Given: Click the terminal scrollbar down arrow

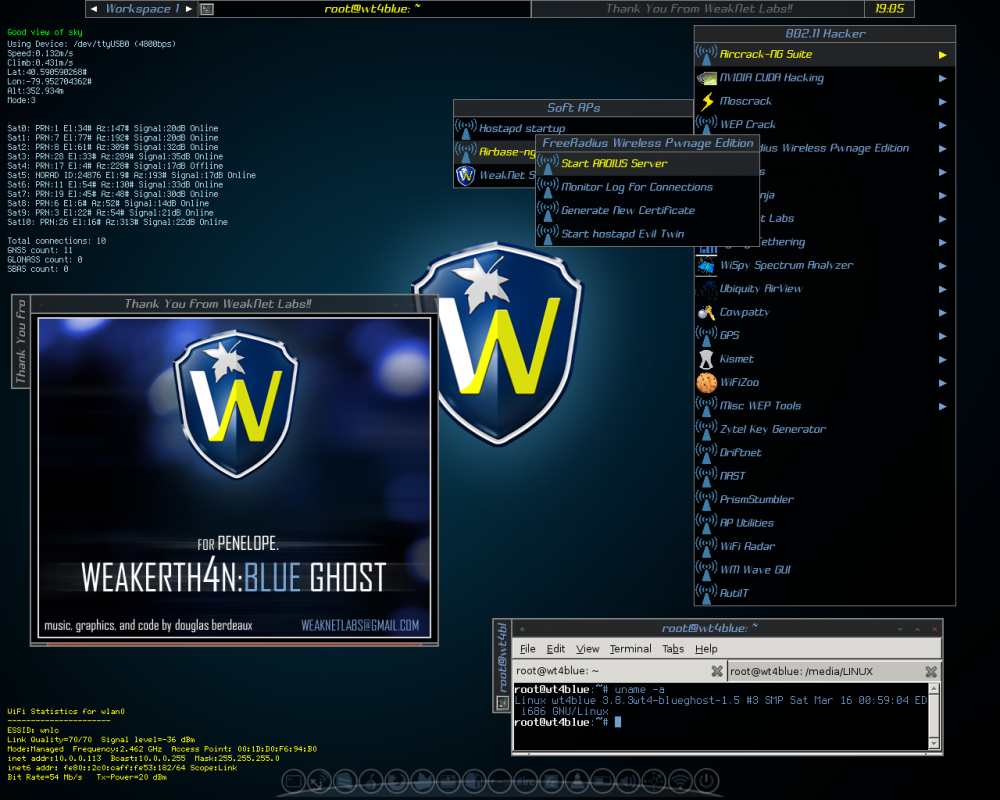Looking at the screenshot, I should click(x=934, y=743).
